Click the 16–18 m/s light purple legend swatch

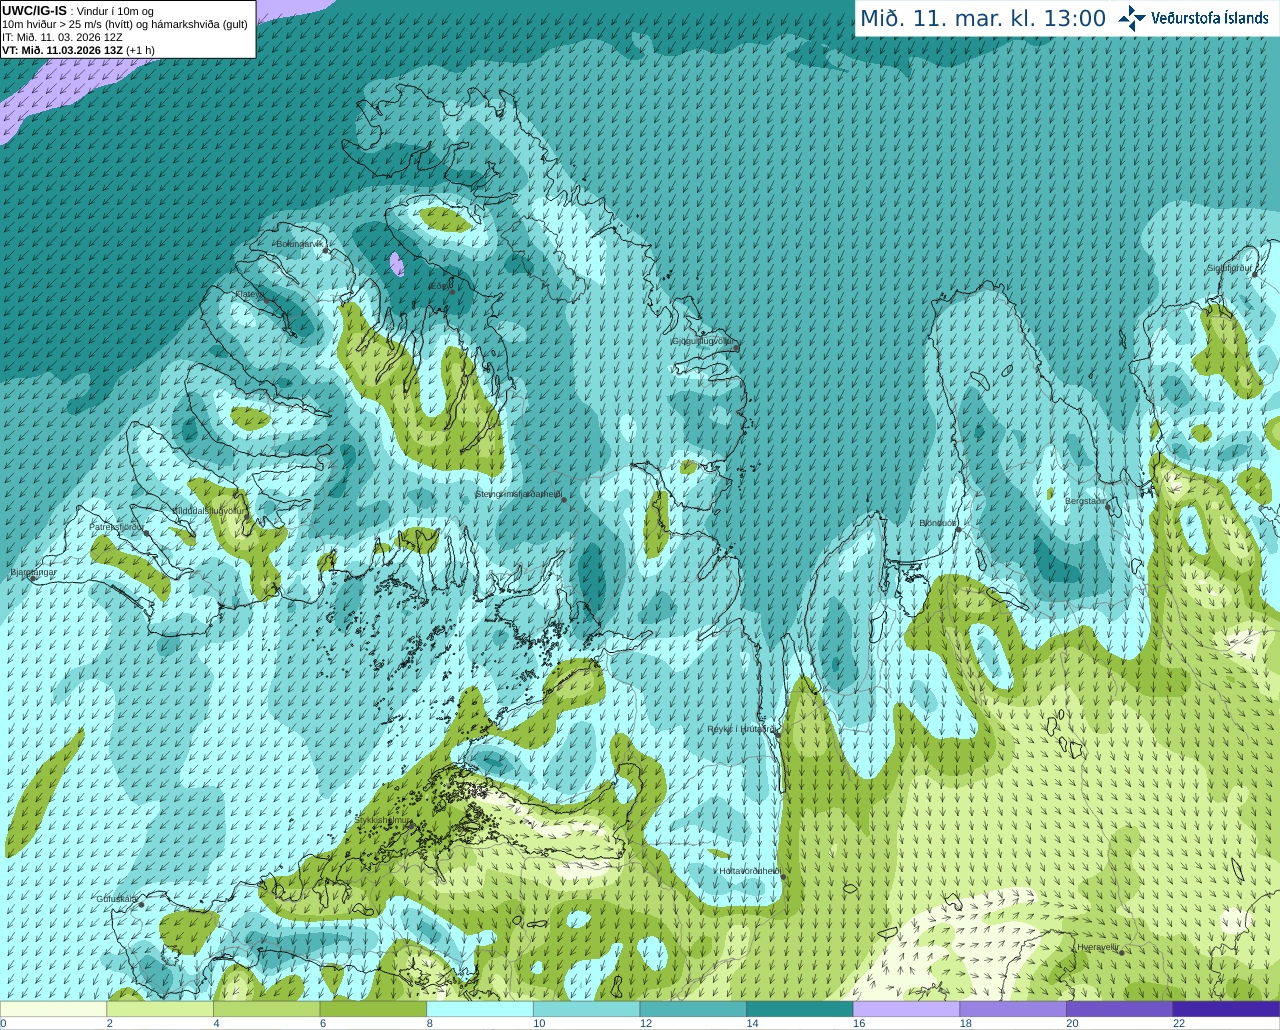click(906, 1008)
